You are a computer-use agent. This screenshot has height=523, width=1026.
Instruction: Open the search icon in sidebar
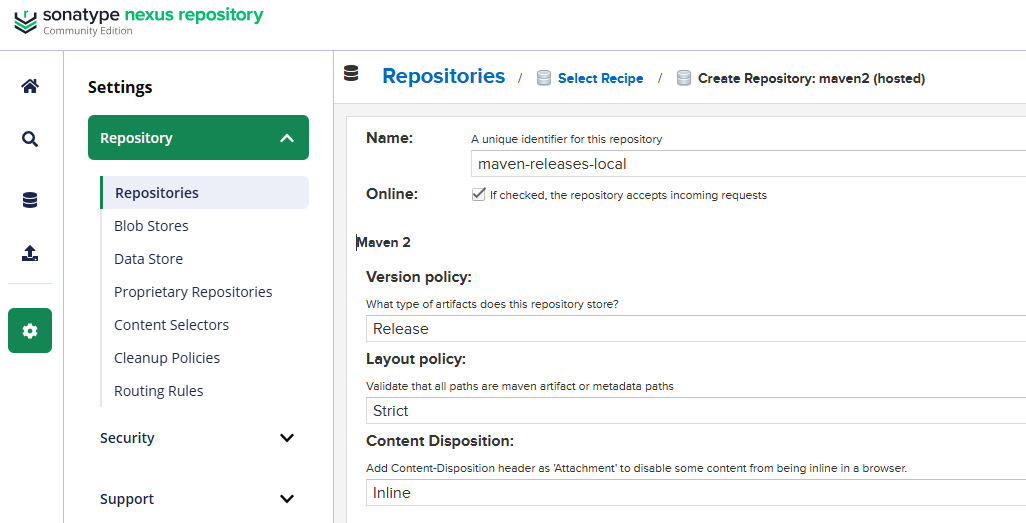tap(29, 139)
